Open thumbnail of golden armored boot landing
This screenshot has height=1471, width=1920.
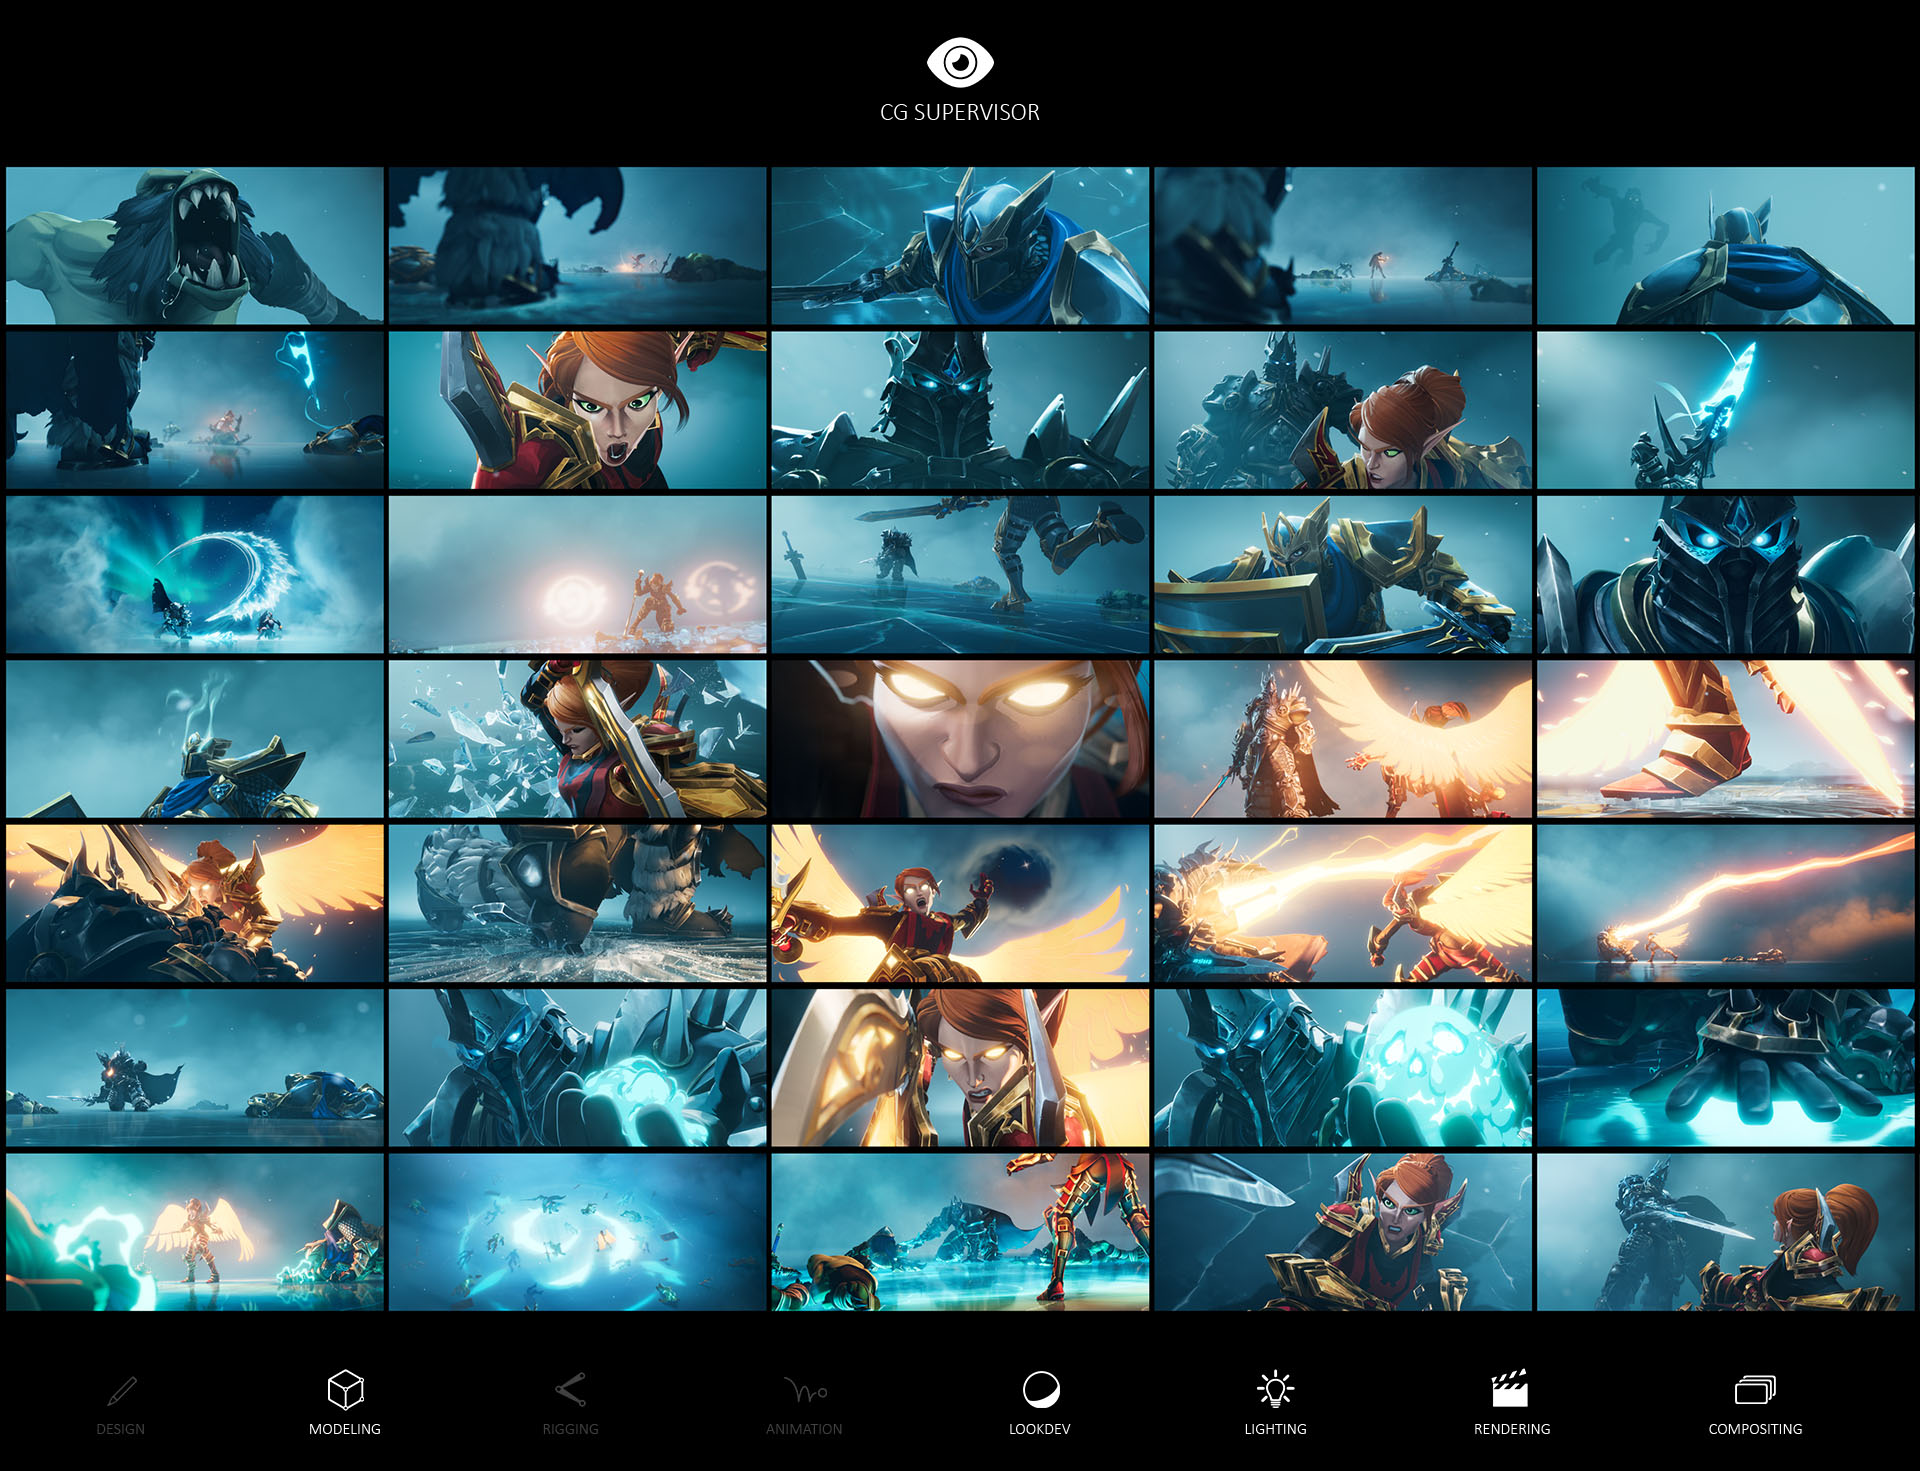[1725, 739]
